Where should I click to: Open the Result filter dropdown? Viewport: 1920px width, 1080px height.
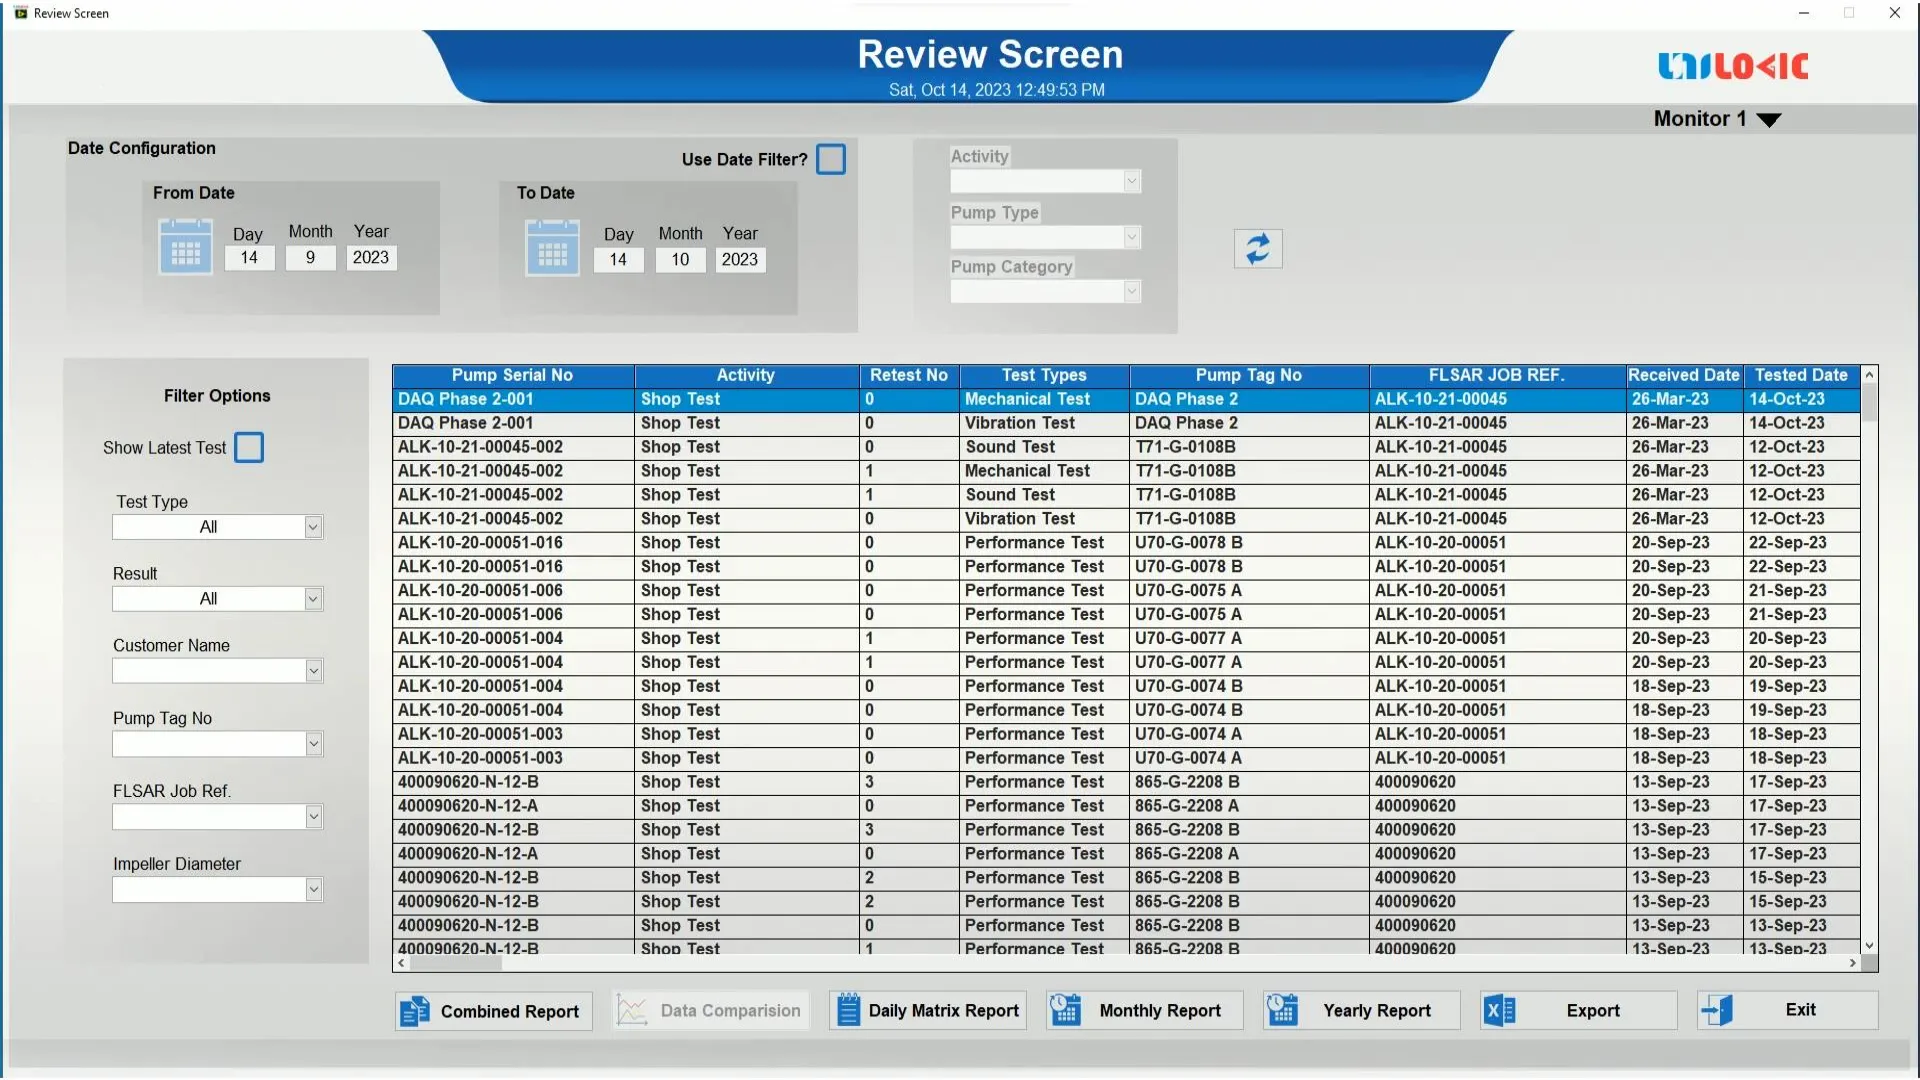point(313,599)
